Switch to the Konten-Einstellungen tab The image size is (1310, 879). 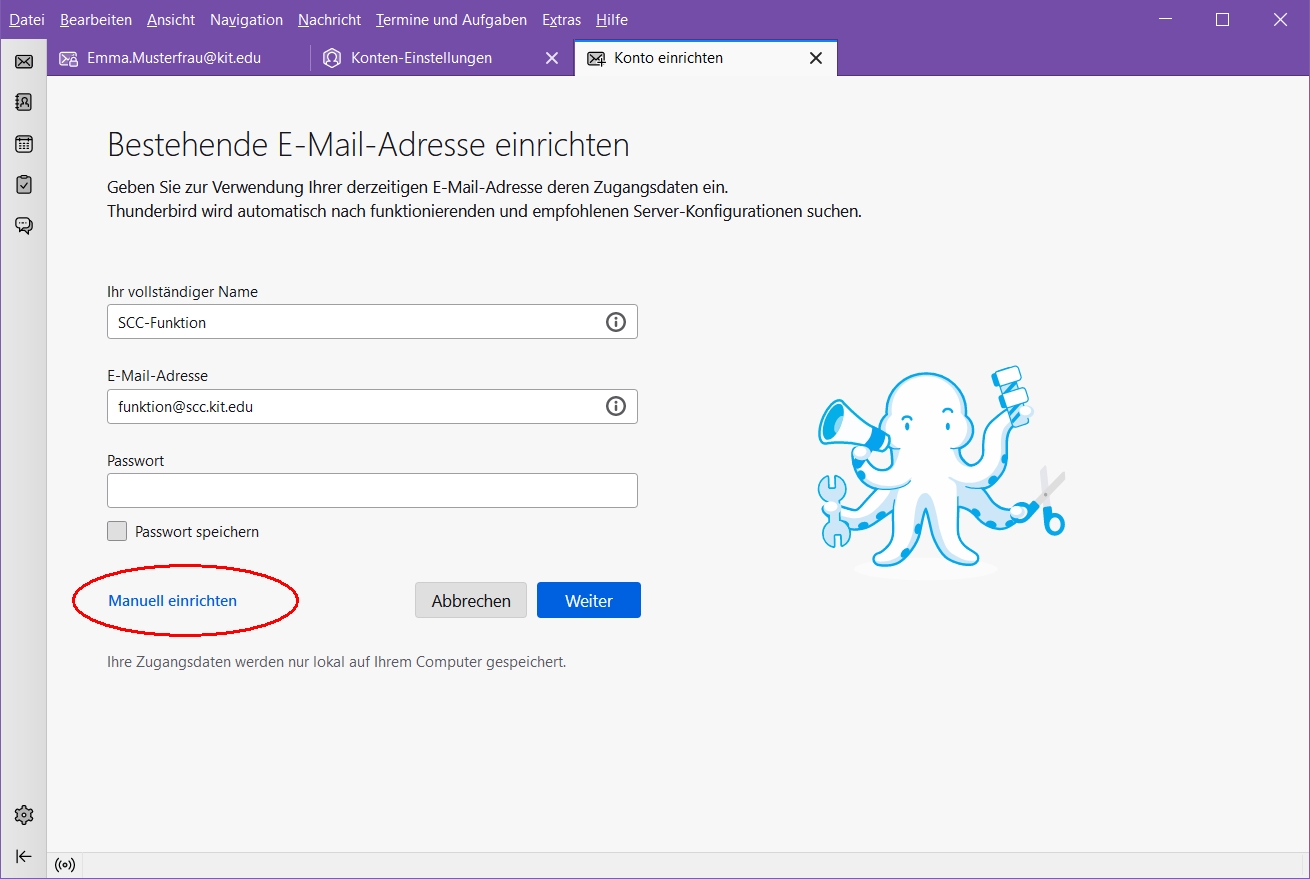tap(421, 58)
